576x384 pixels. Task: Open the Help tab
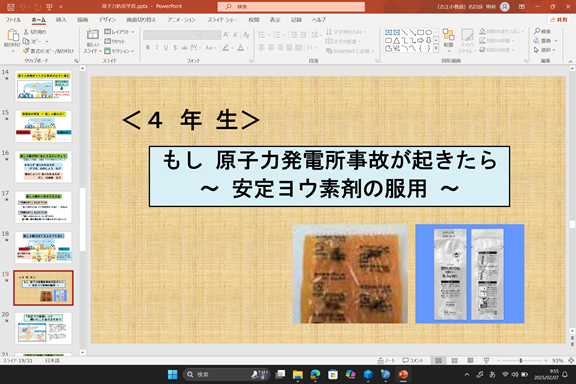coord(319,20)
